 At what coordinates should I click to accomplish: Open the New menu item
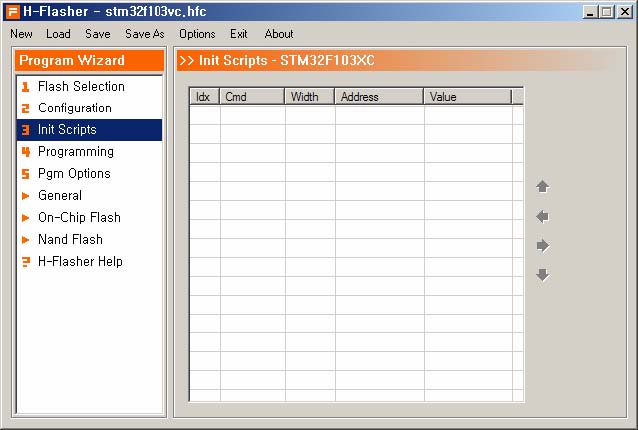point(21,34)
